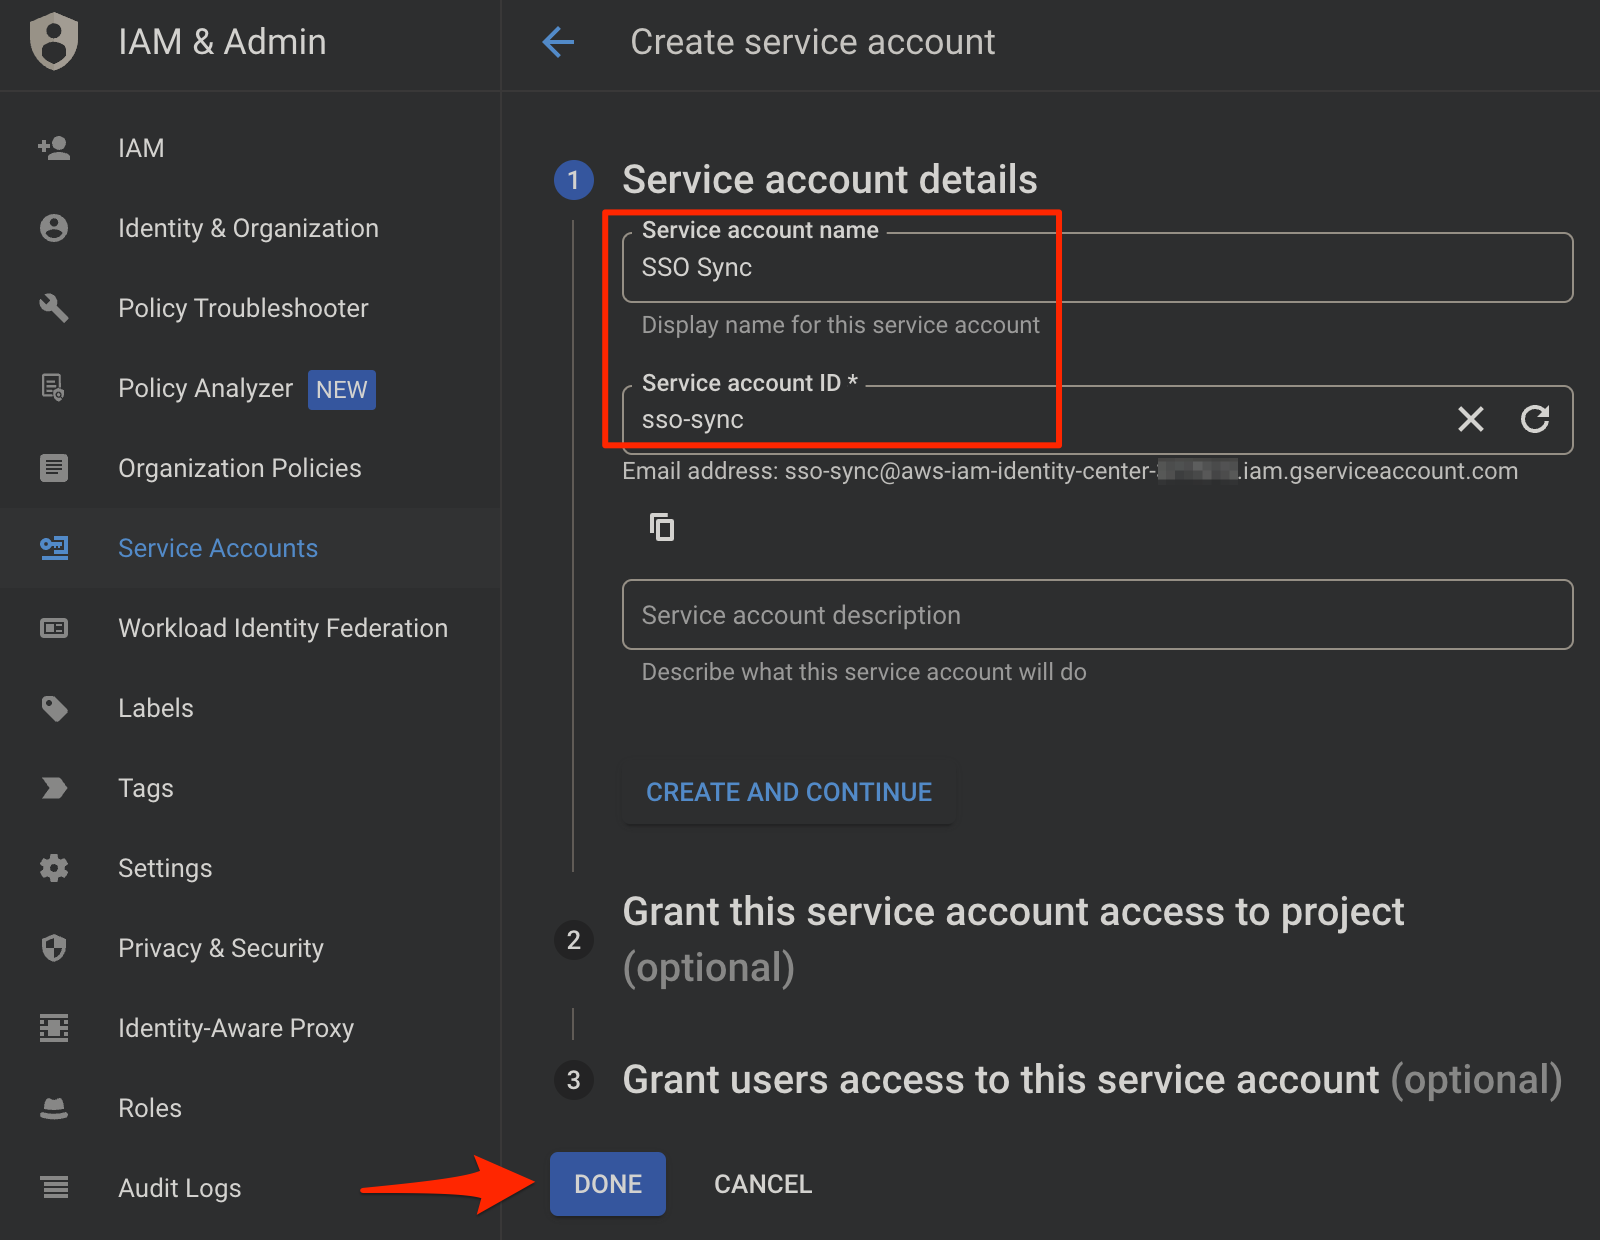
Task: Click the Create service account title
Action: click(x=813, y=42)
